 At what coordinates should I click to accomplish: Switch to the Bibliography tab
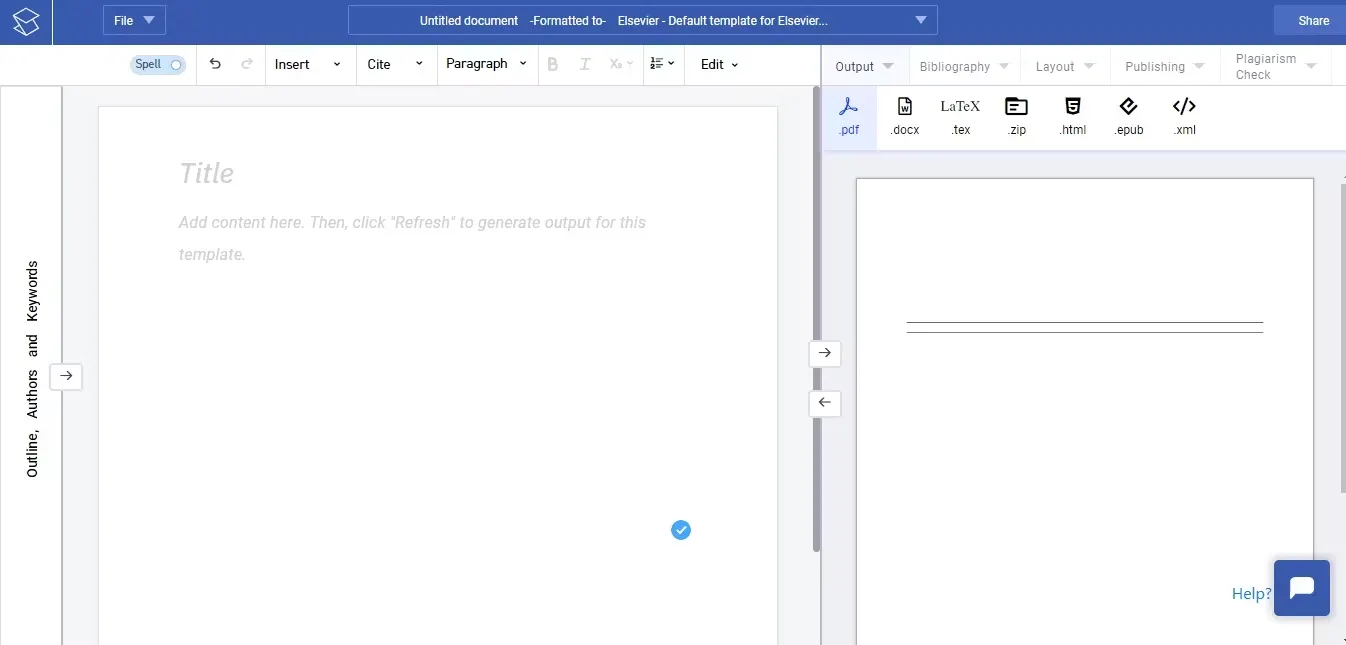[x=964, y=66]
